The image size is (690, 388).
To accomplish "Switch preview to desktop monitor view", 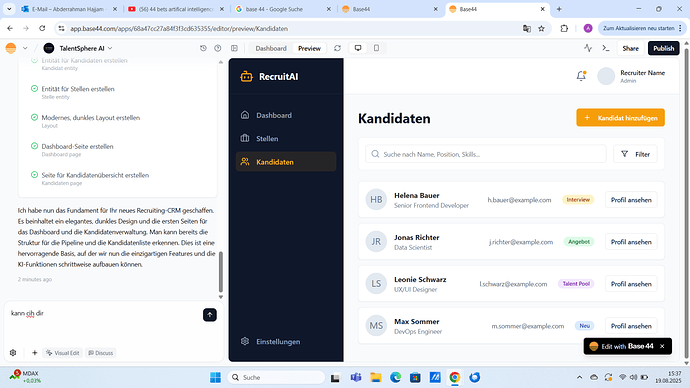I will [358, 48].
